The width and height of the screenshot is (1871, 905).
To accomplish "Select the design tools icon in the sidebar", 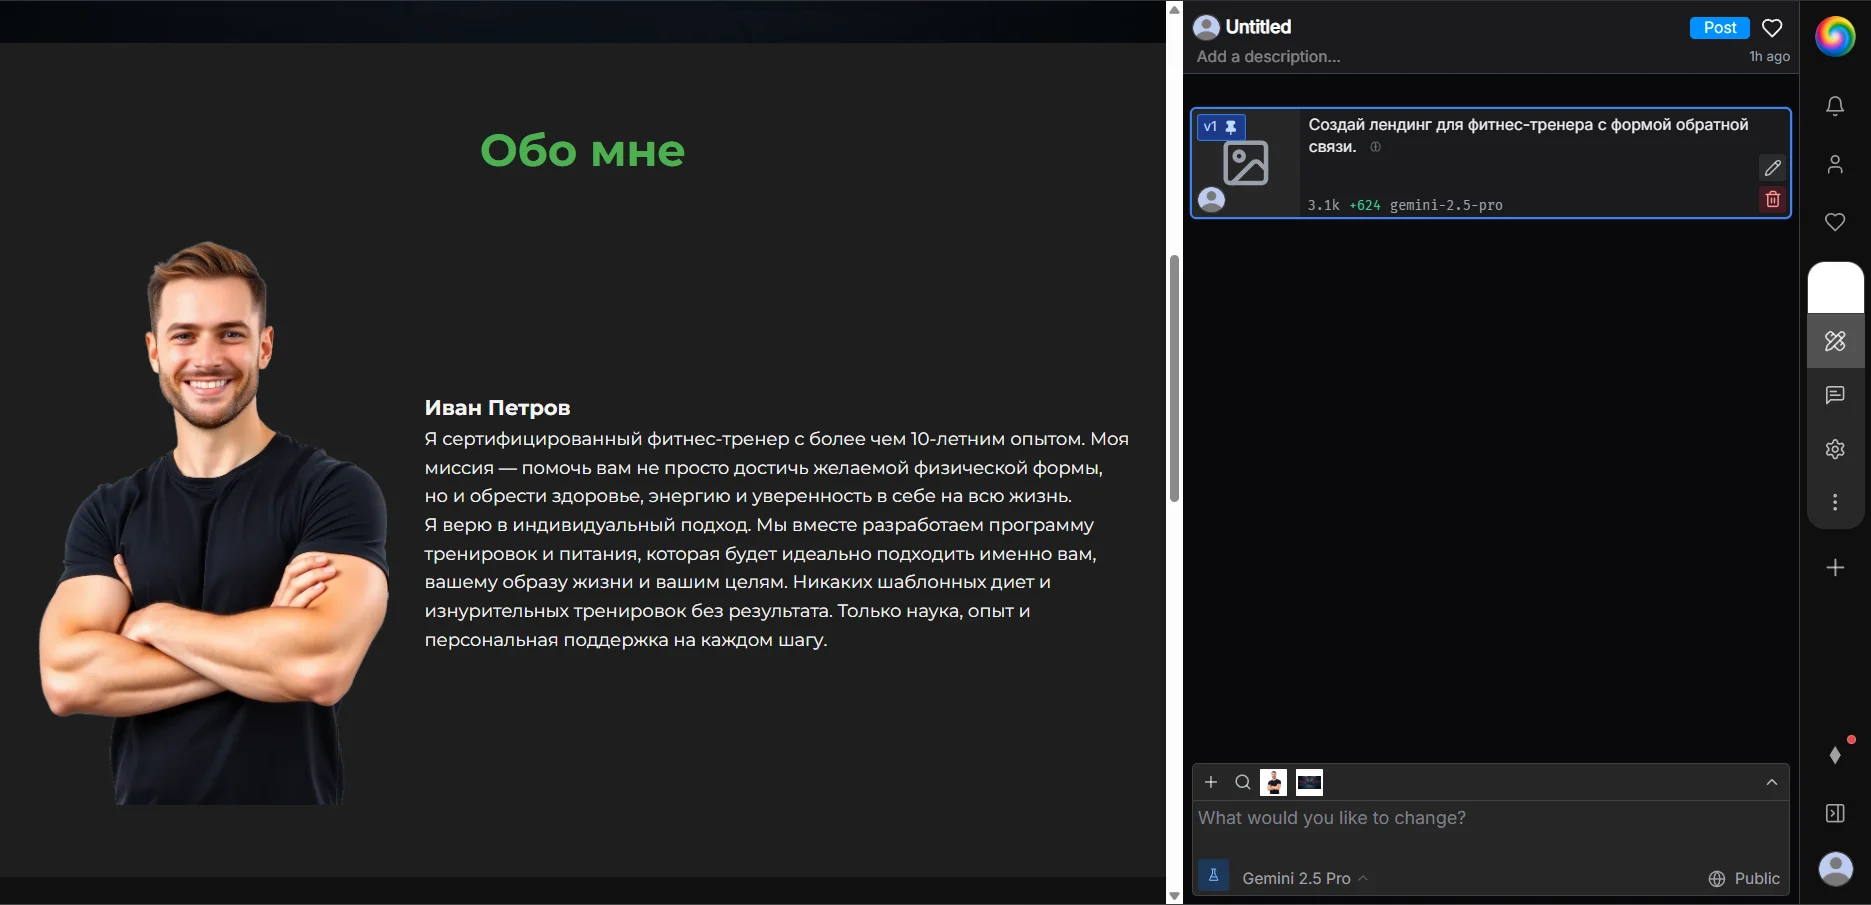I will point(1836,340).
